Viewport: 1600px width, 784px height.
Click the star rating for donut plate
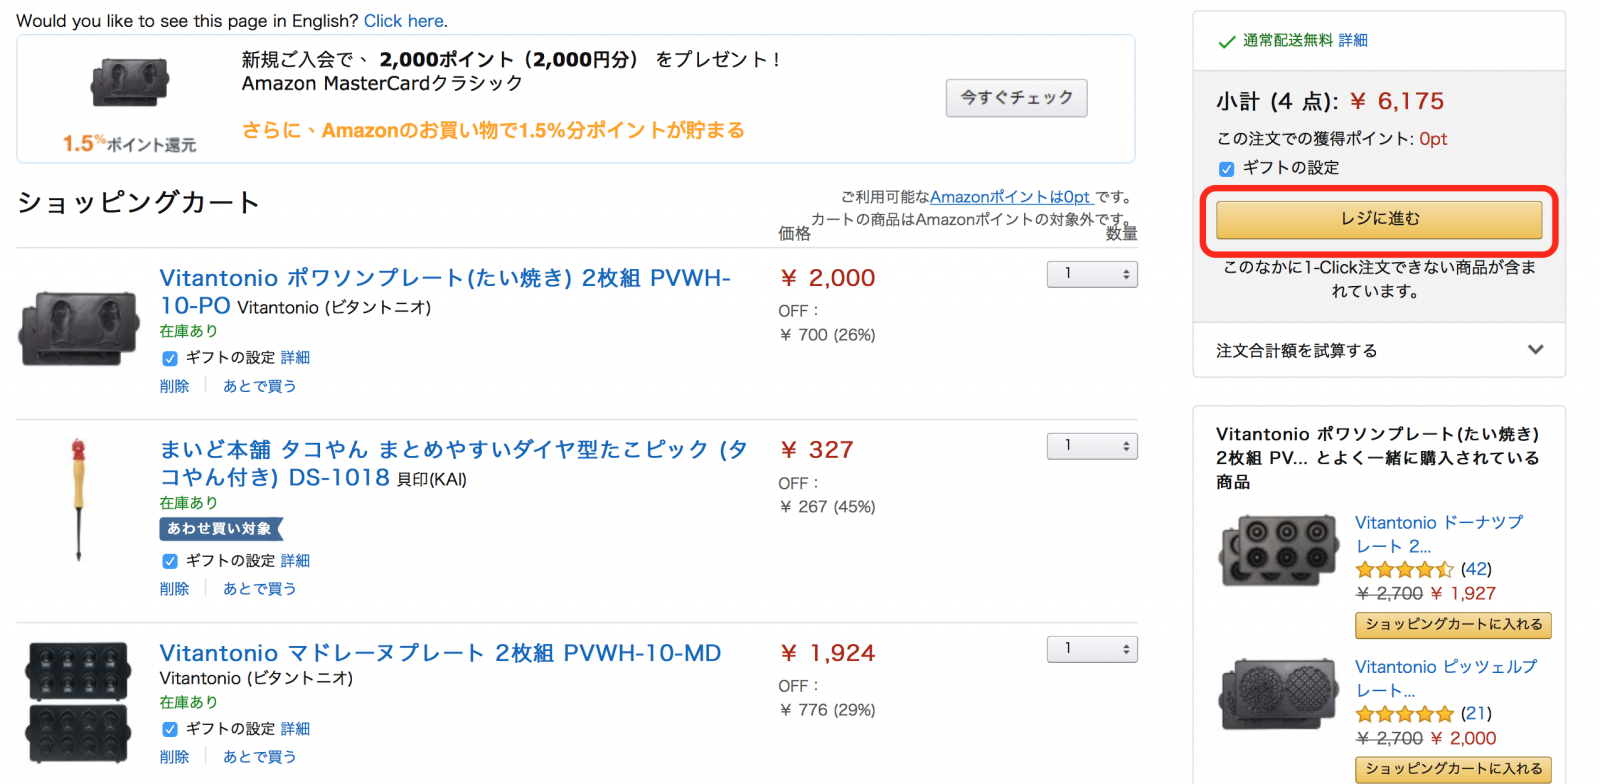[1404, 570]
